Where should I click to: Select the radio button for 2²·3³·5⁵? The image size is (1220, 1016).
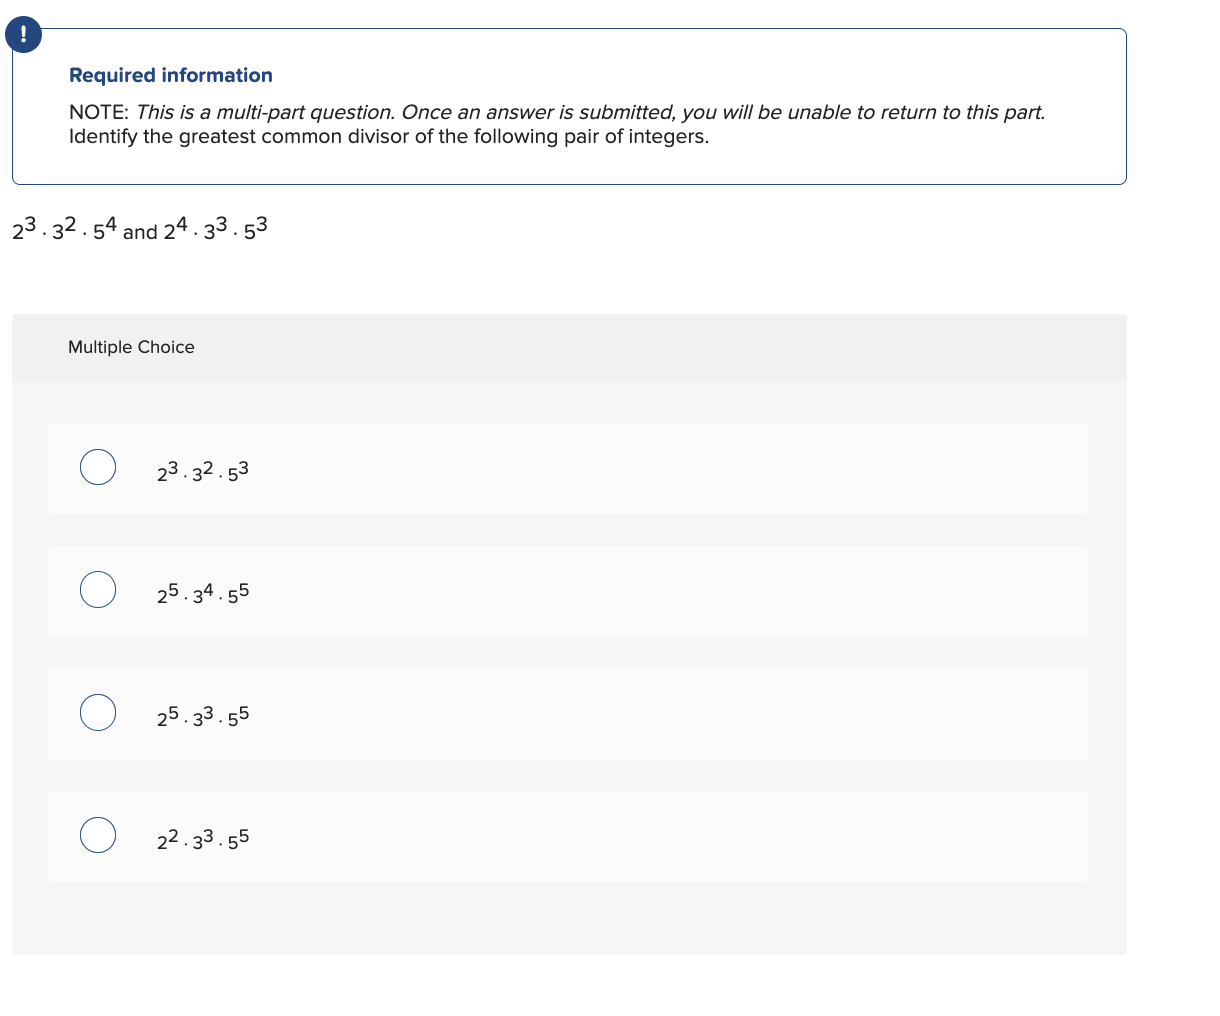point(97,834)
